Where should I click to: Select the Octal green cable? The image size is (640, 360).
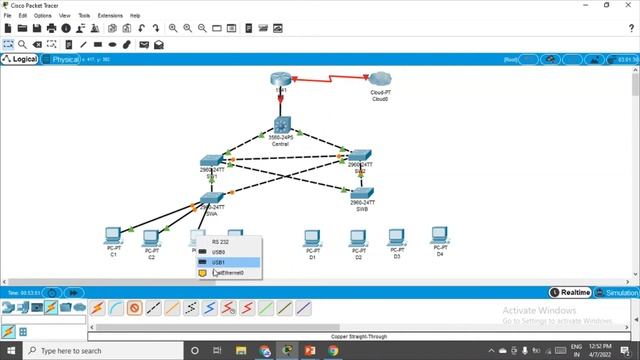pyautogui.click(x=266, y=308)
